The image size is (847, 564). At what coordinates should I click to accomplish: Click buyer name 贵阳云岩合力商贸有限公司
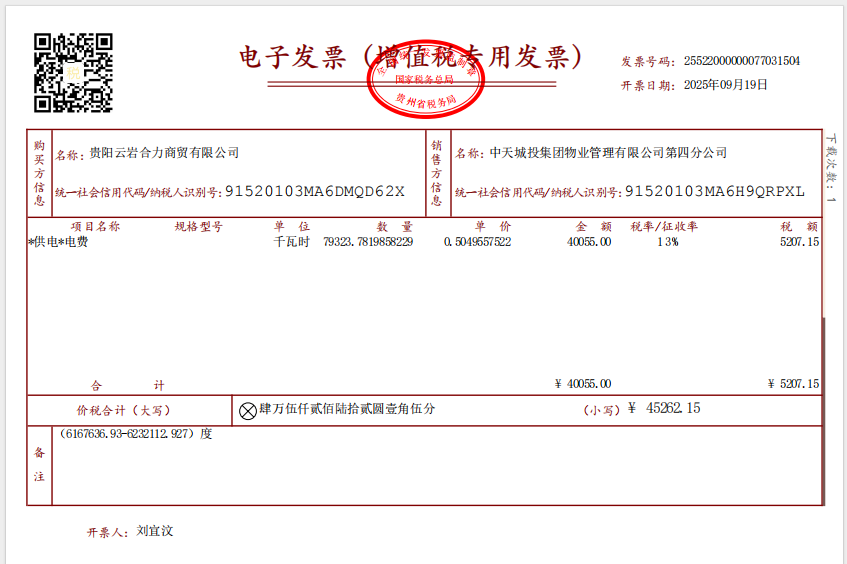click(164, 153)
